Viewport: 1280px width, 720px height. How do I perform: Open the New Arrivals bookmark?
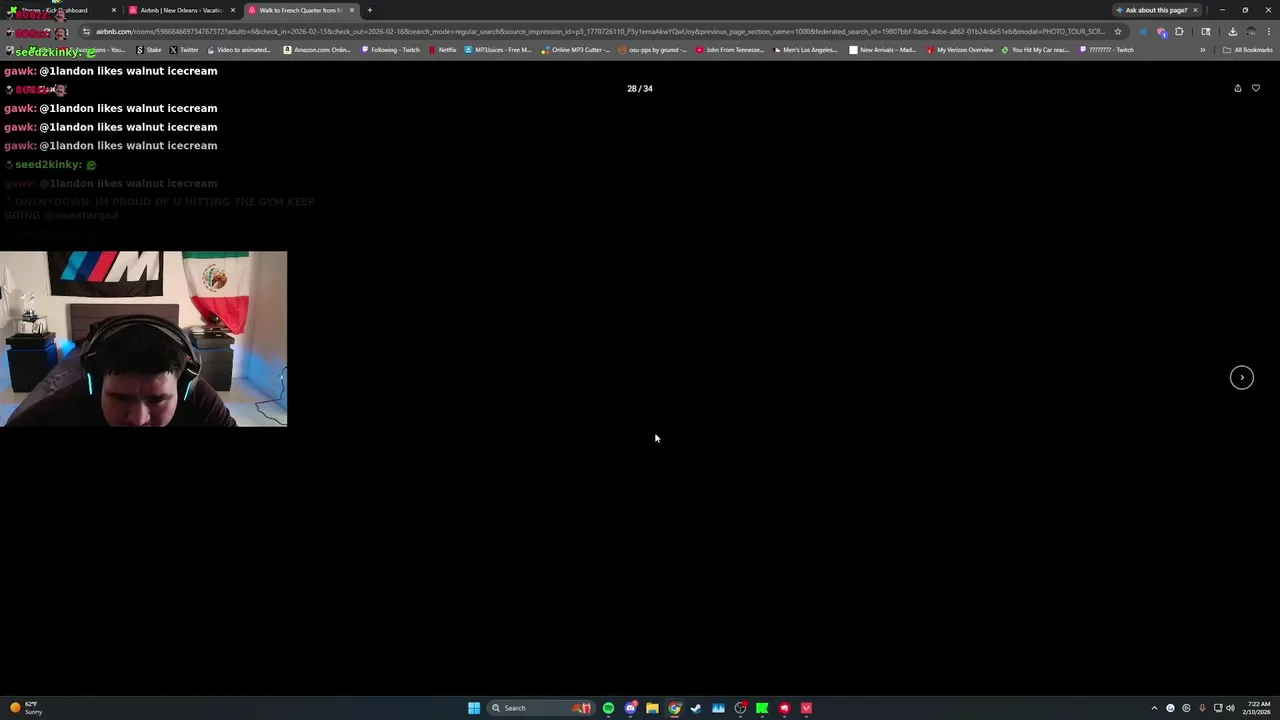click(x=882, y=50)
